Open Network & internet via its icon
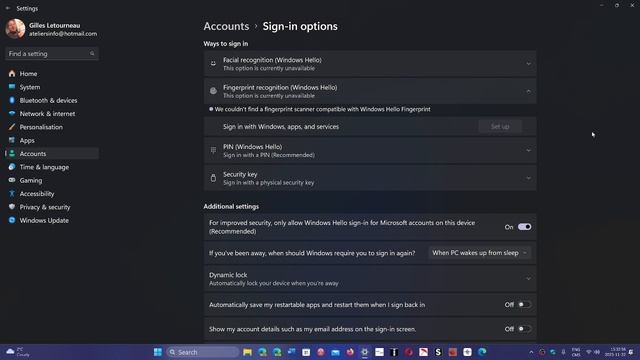The width and height of the screenshot is (640, 360). tap(12, 113)
